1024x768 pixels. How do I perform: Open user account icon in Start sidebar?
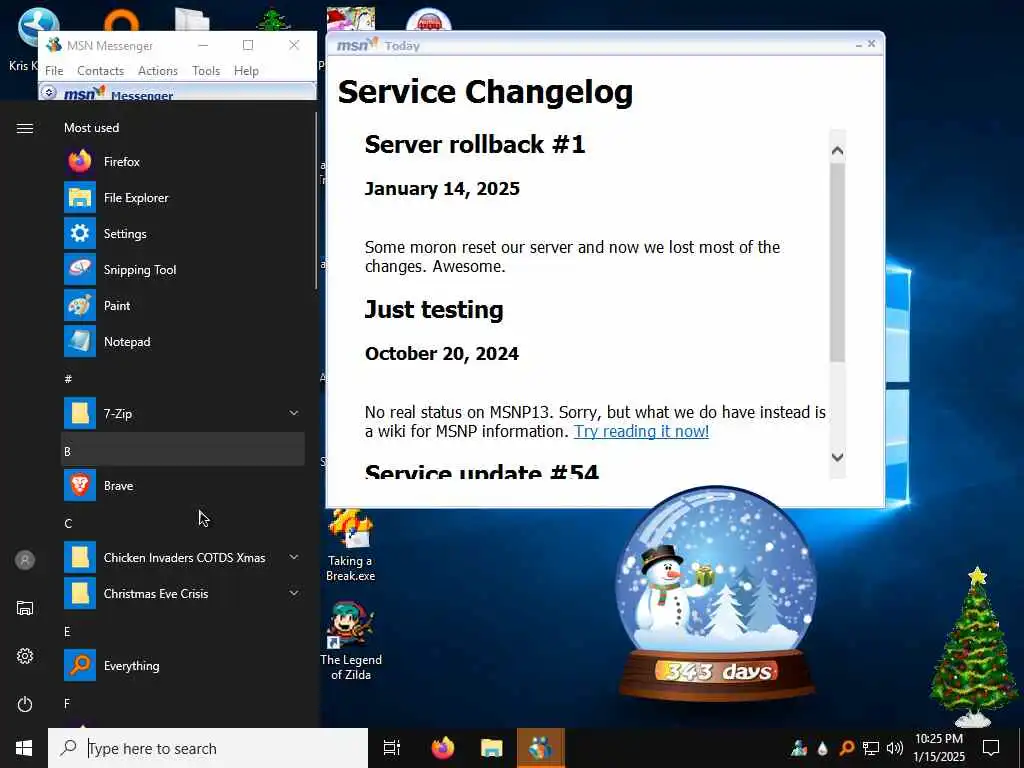tap(25, 560)
